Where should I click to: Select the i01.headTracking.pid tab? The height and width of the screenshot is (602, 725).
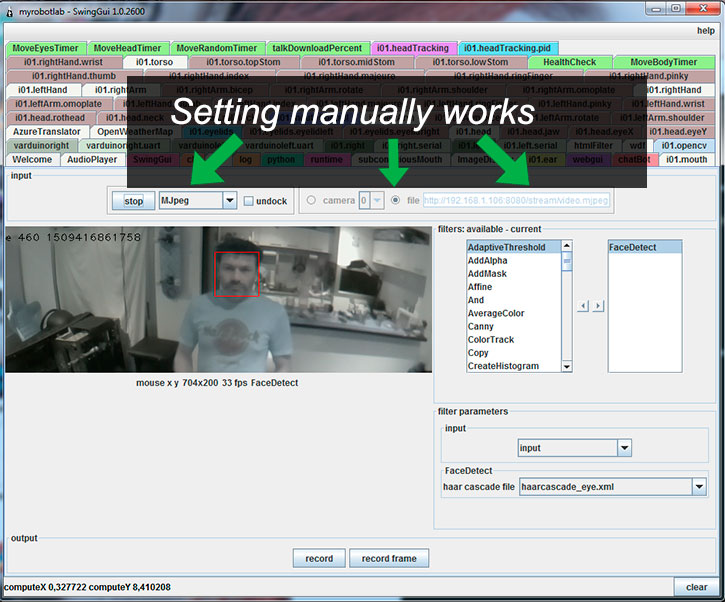coord(507,48)
